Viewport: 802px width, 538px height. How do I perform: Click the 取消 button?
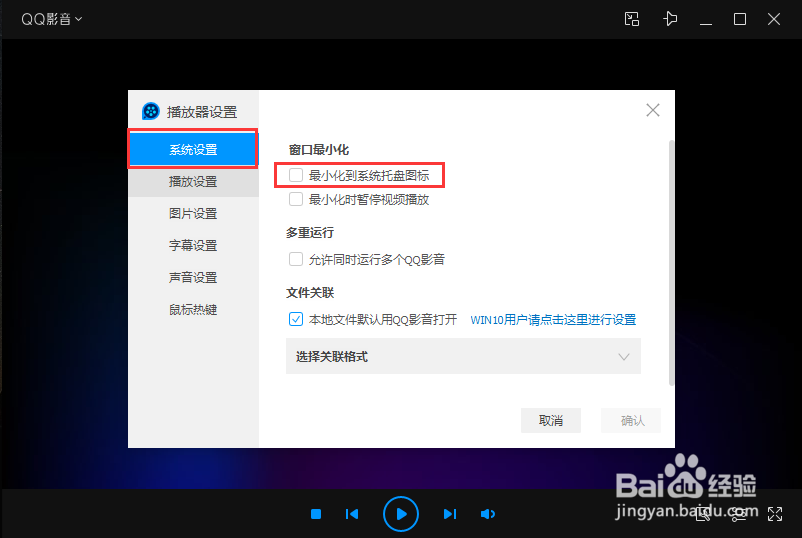pos(551,420)
